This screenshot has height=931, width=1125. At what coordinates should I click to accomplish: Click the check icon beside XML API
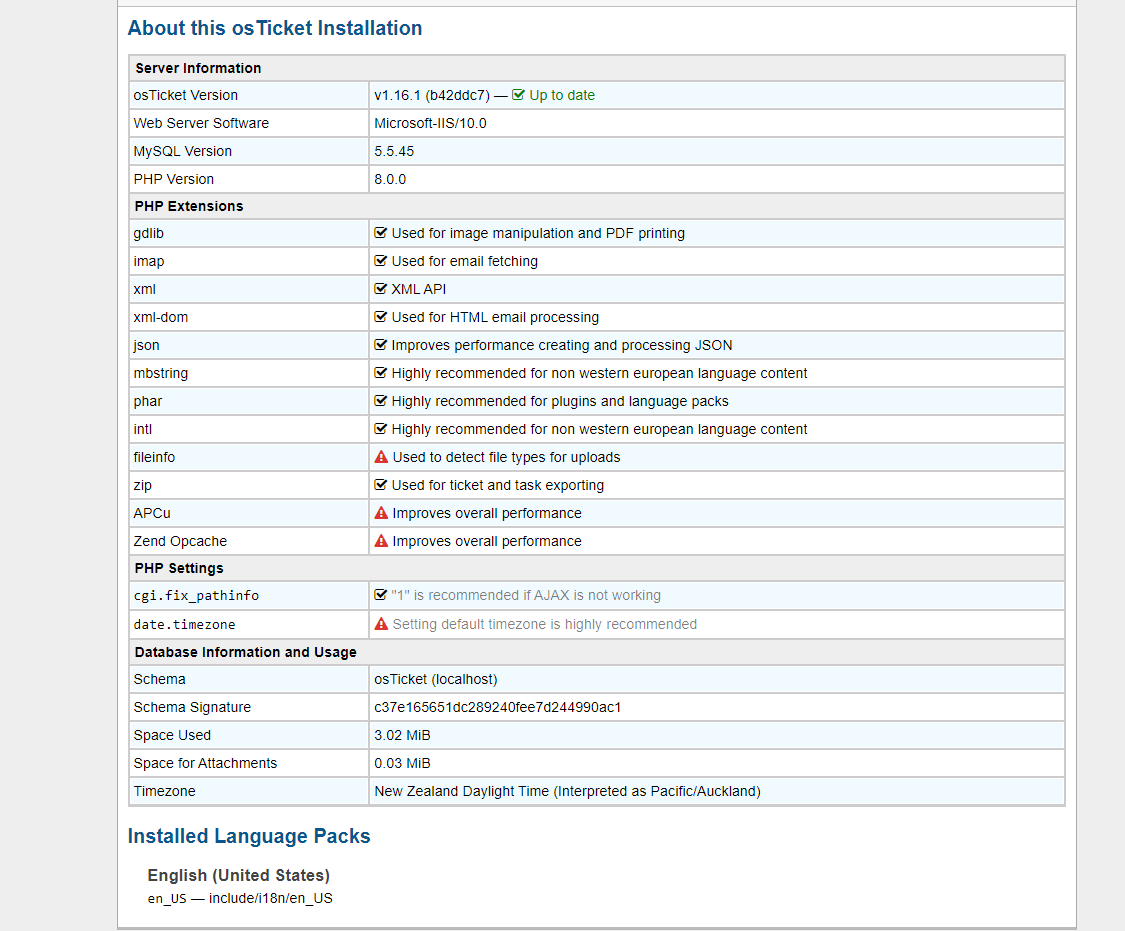[380, 288]
